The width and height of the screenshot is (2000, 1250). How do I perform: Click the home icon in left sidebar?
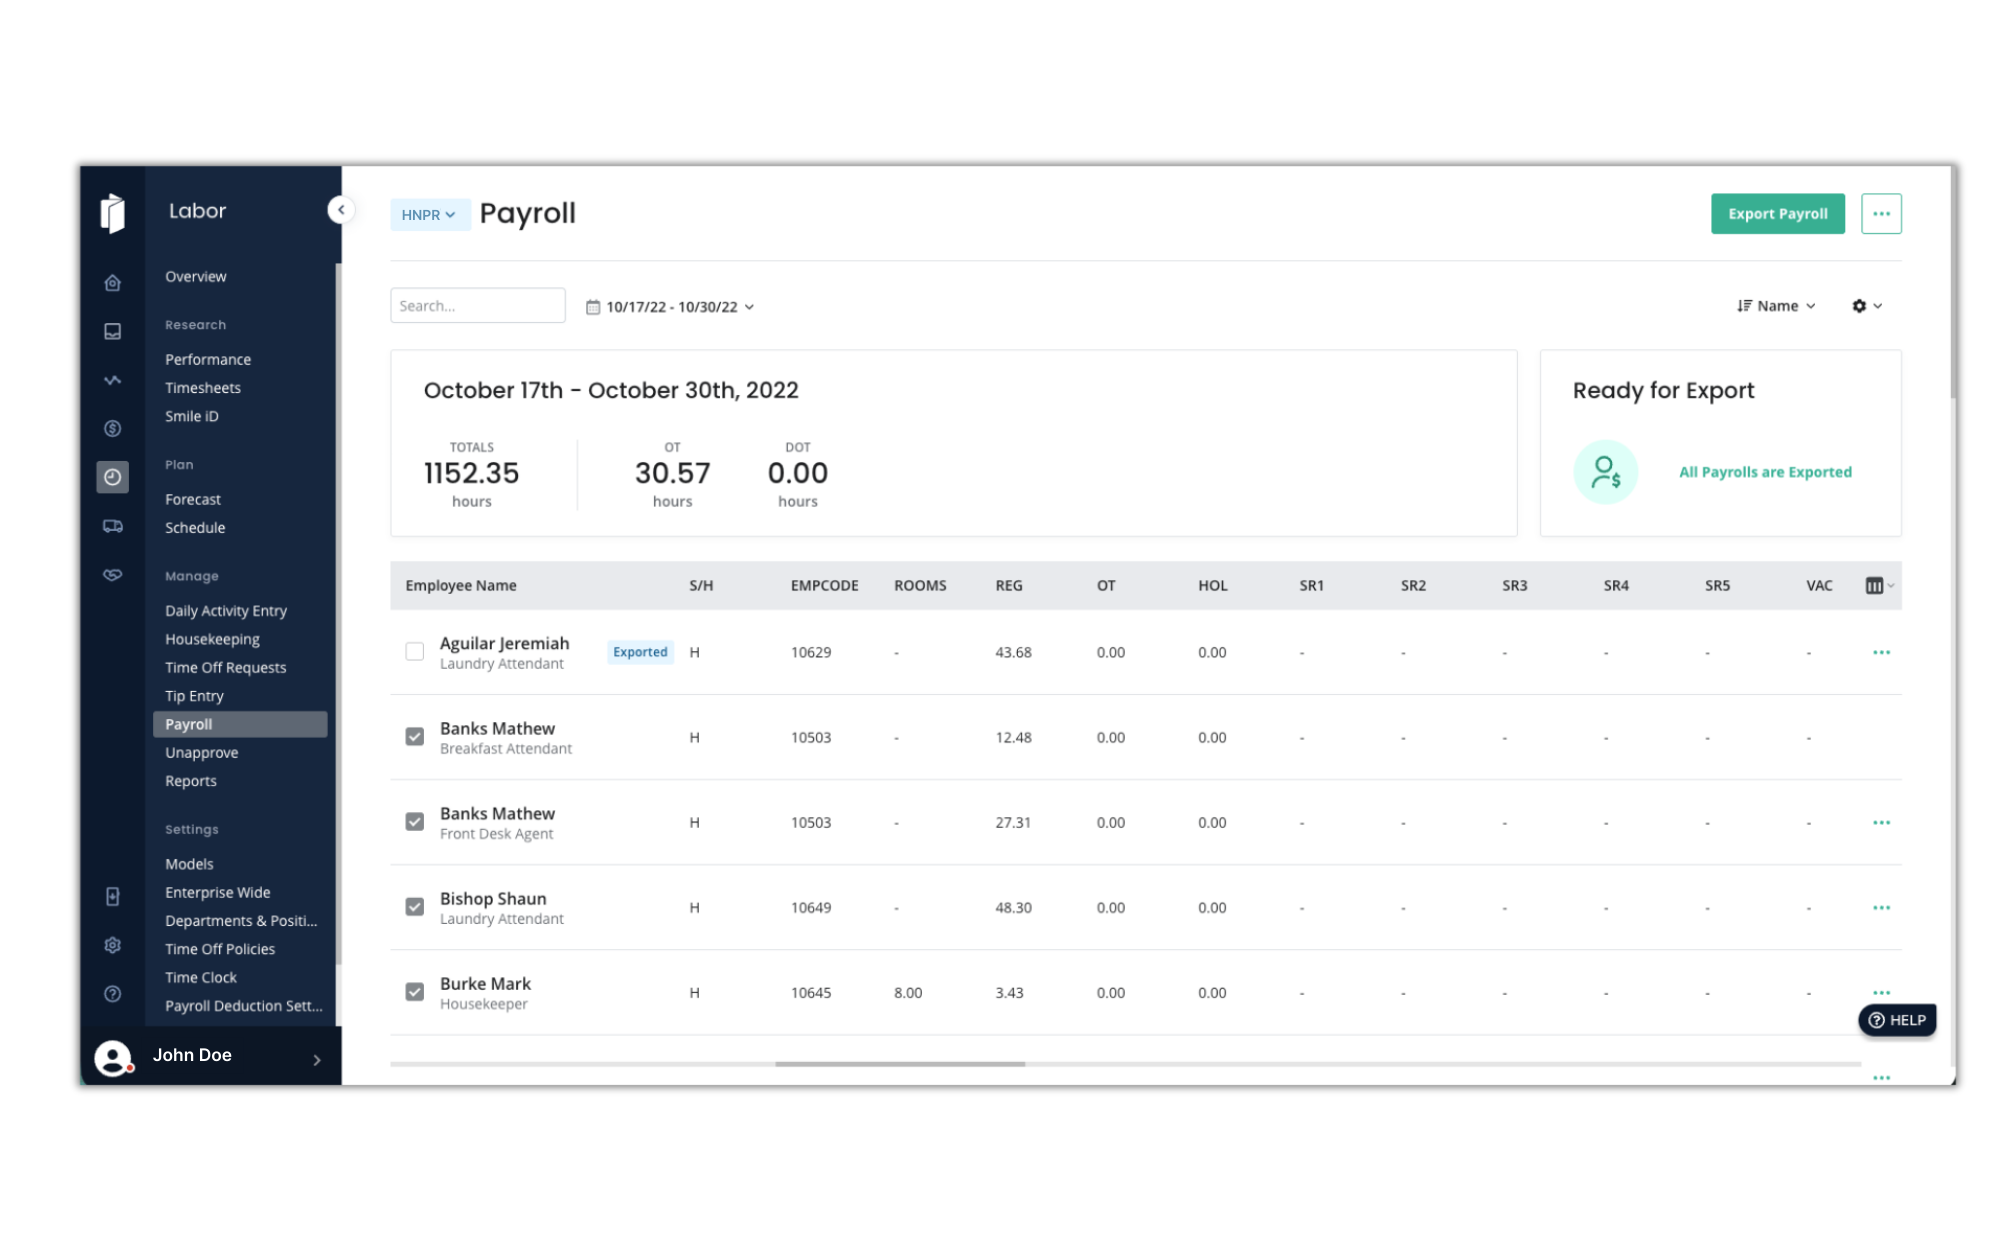(x=113, y=283)
